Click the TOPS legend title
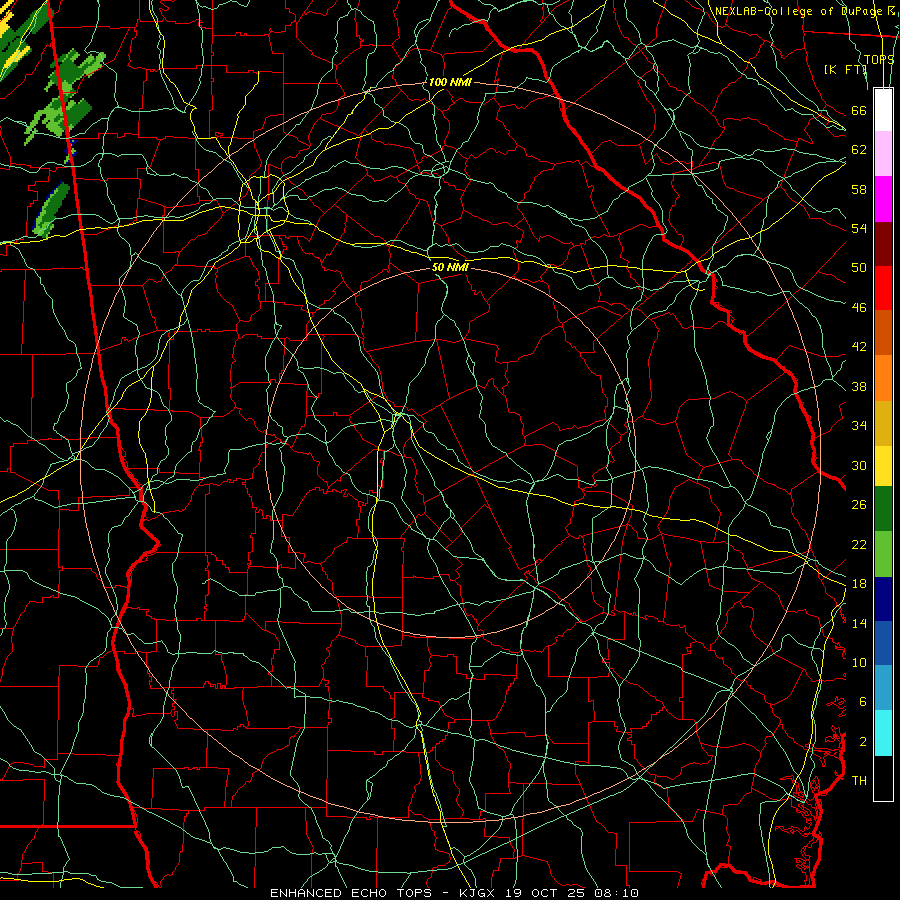 click(x=879, y=59)
